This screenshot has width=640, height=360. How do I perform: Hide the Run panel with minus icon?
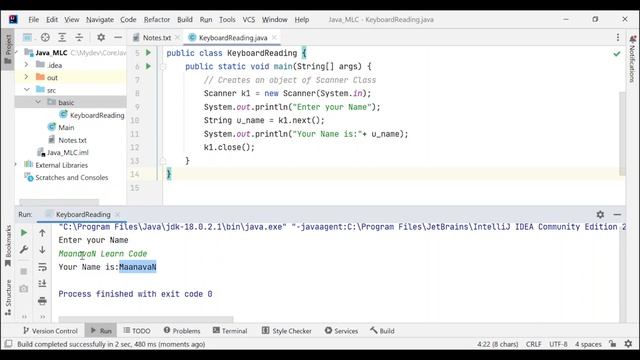click(617, 214)
